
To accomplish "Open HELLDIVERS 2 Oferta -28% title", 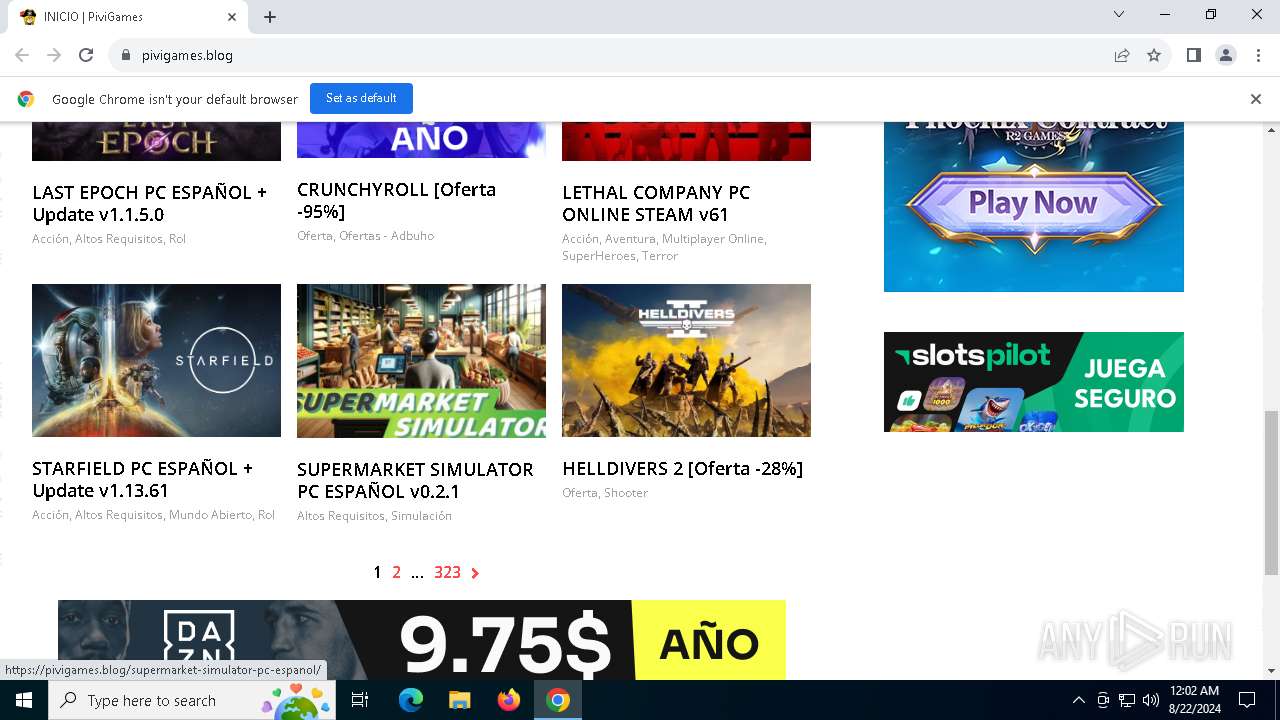I will click(x=683, y=468).
